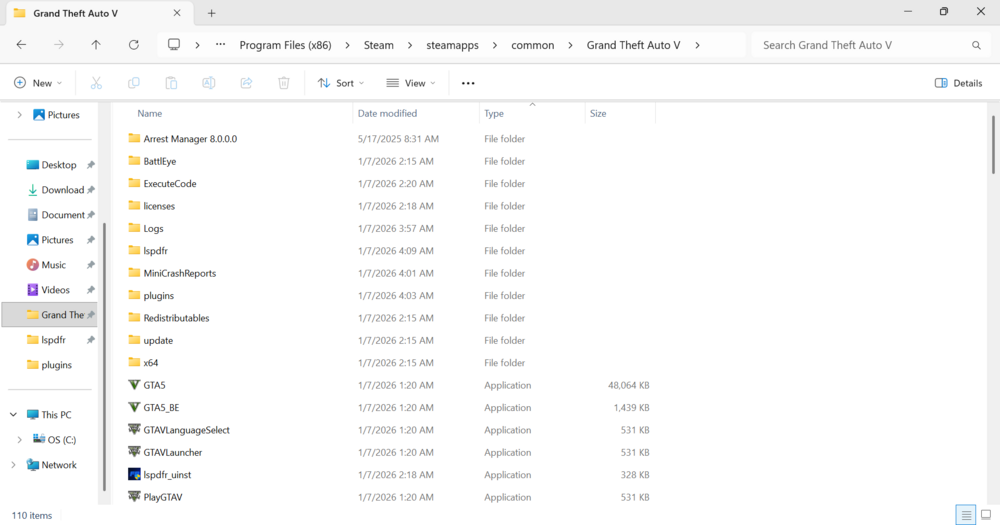
Task: Select the ExecuteCode folder
Action: click(x=170, y=184)
